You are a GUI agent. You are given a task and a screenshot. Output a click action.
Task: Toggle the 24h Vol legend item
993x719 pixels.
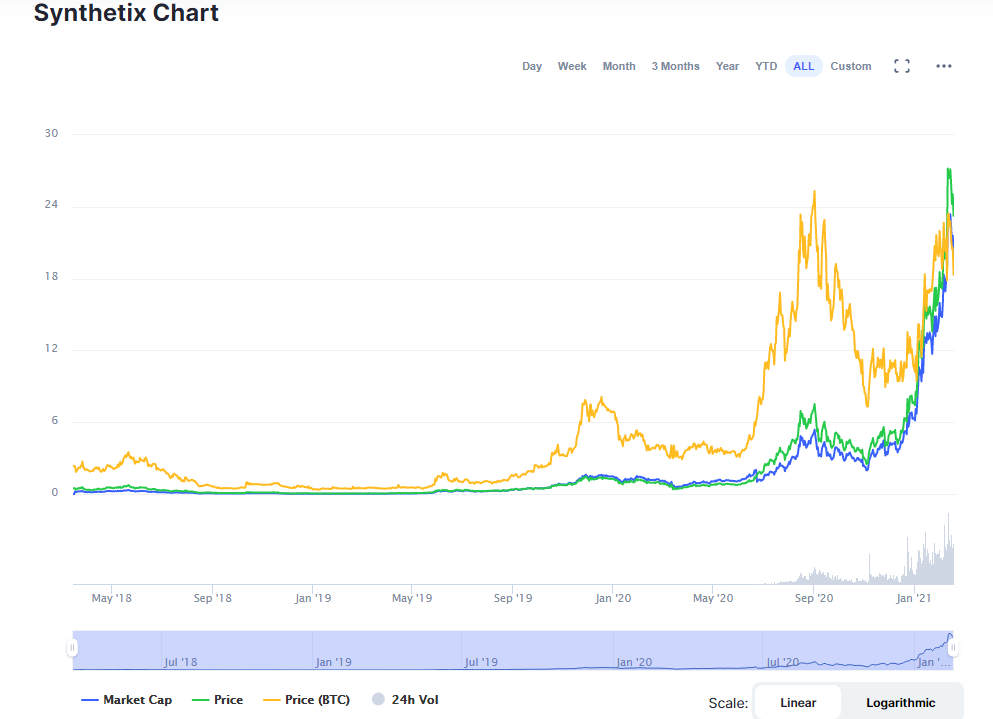coord(405,700)
